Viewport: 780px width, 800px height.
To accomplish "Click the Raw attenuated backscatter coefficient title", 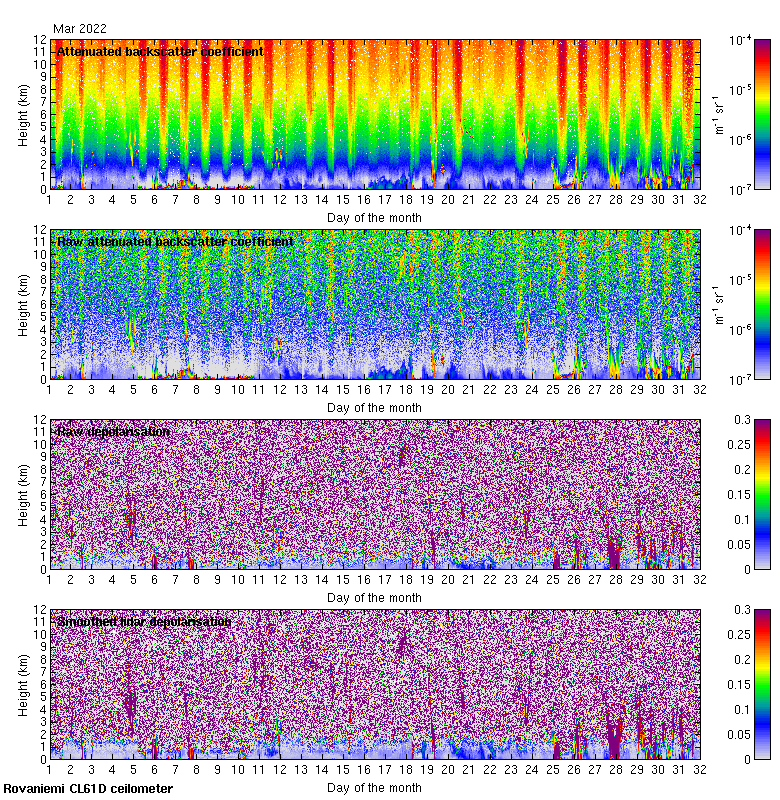I will tap(175, 242).
